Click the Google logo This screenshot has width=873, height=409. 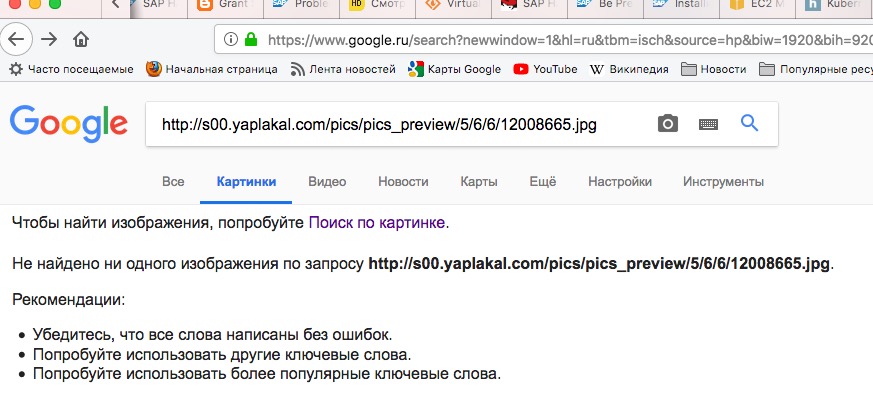tap(68, 124)
